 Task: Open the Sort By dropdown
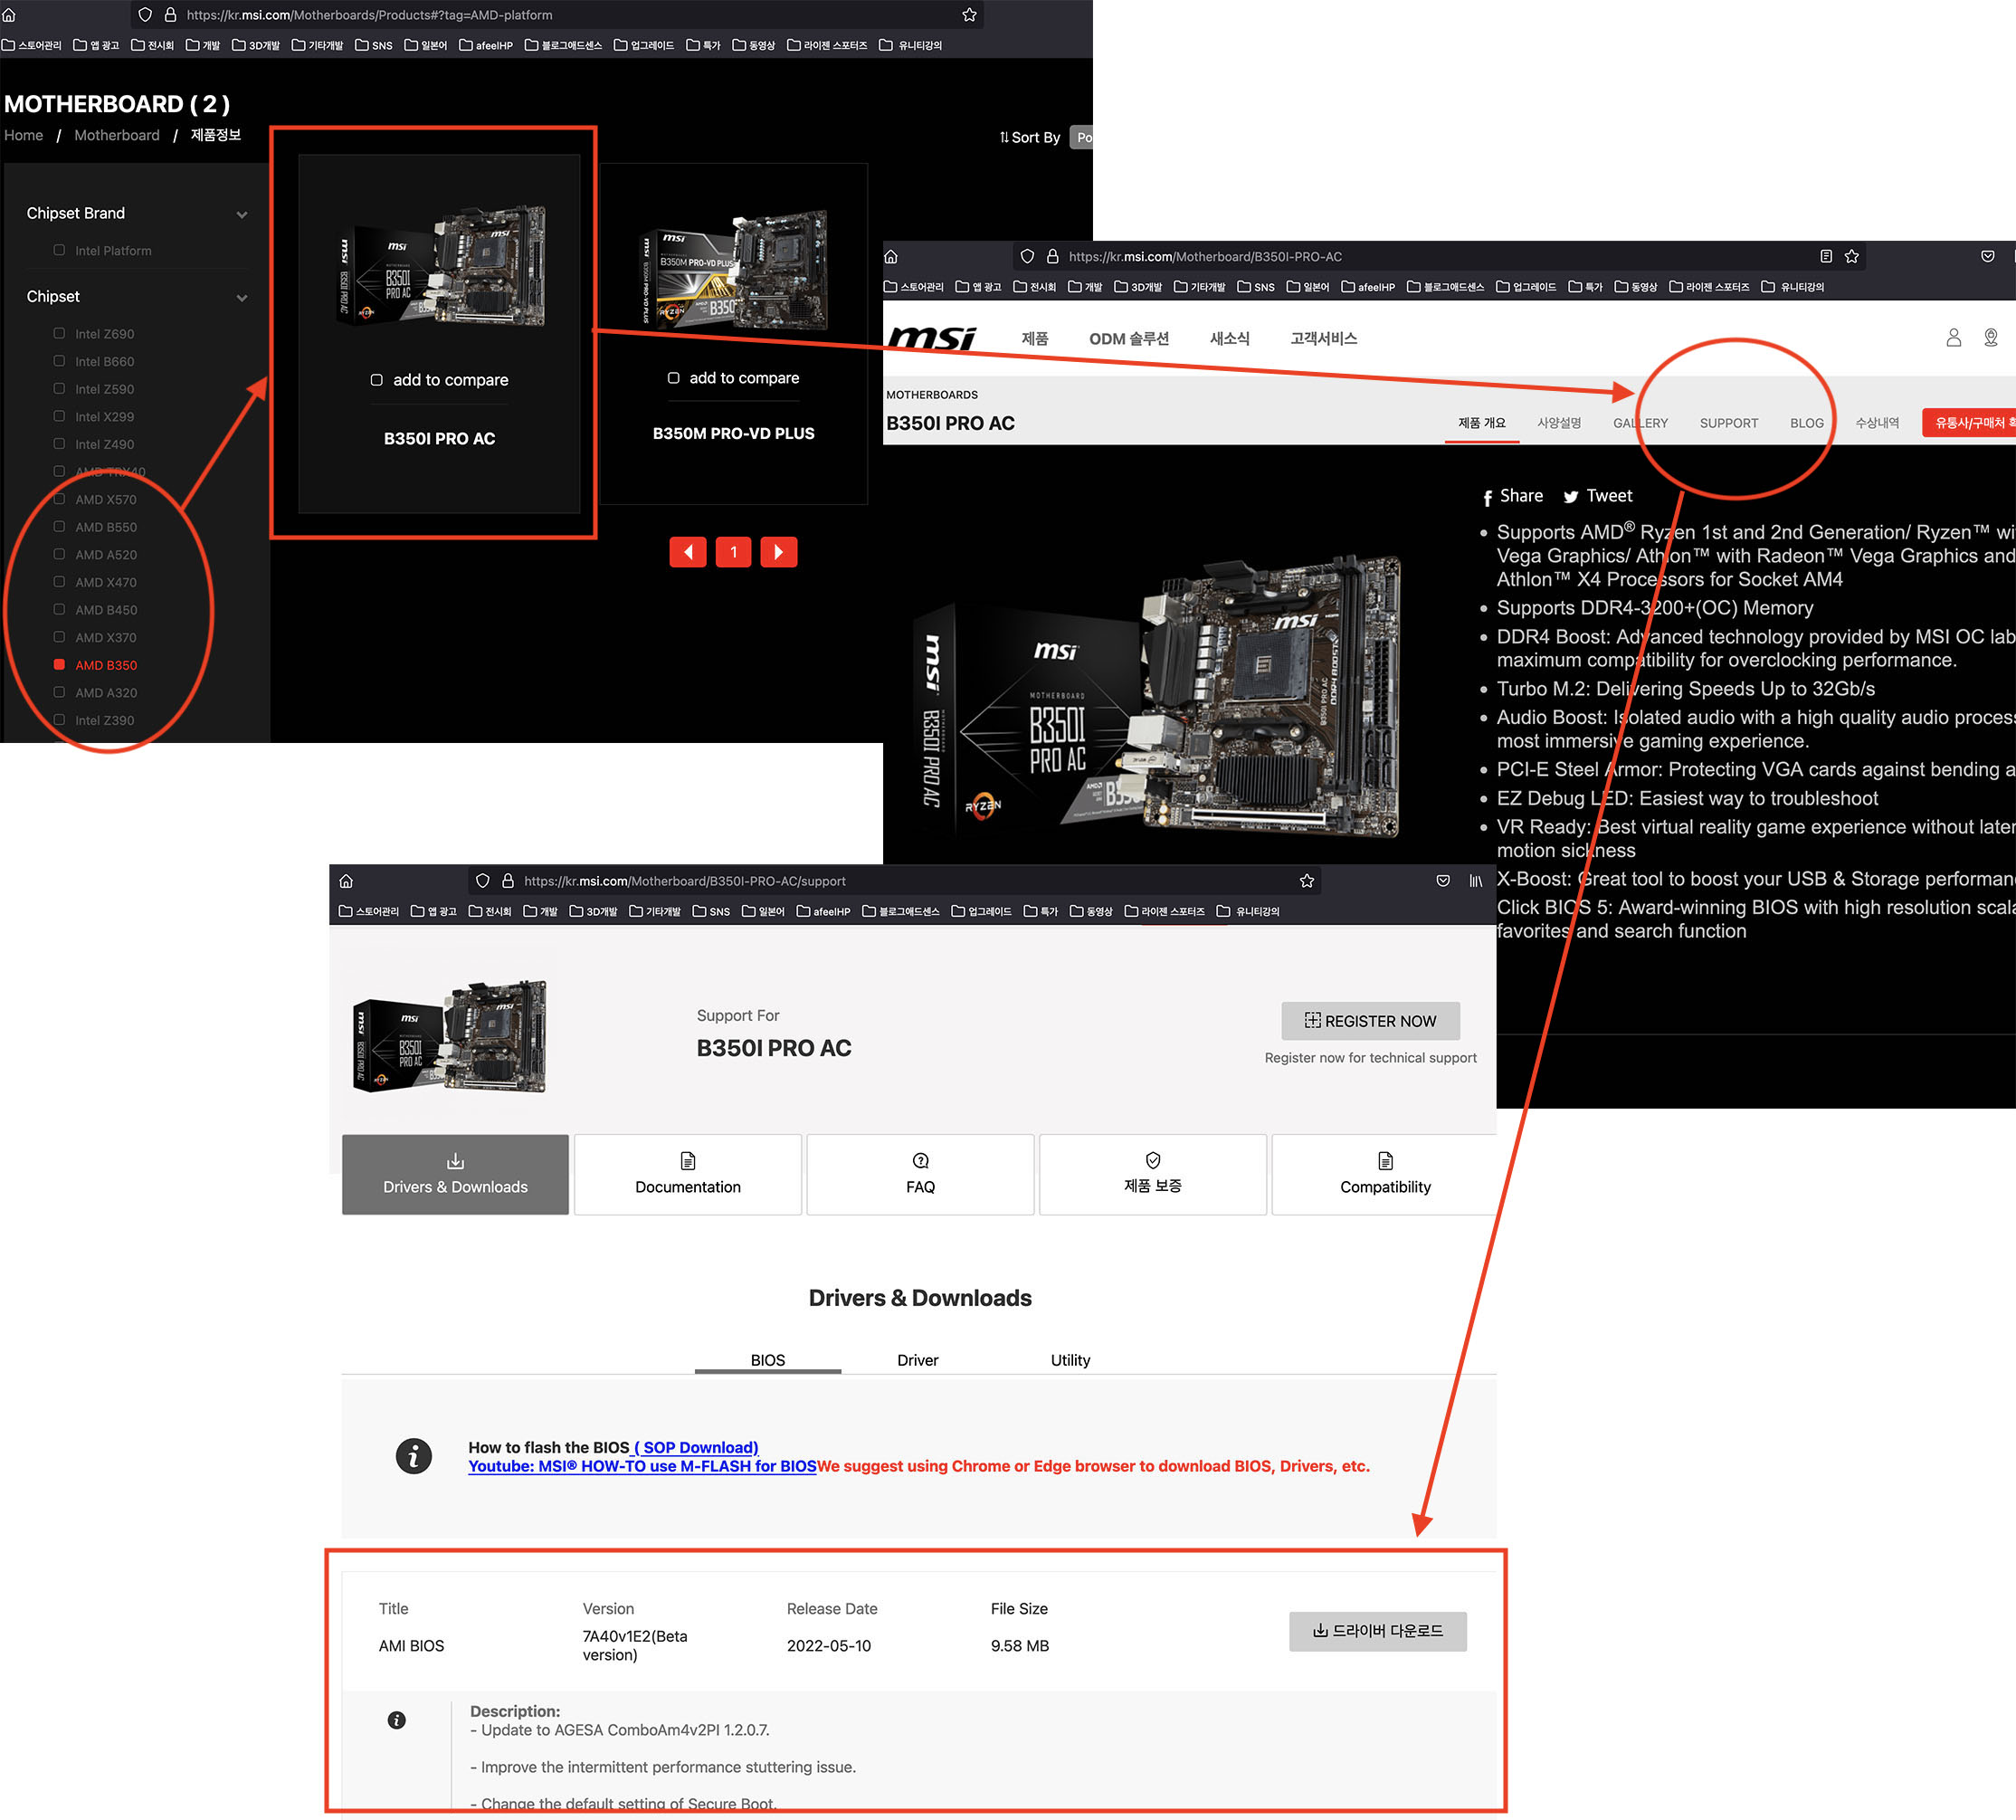coord(1081,137)
